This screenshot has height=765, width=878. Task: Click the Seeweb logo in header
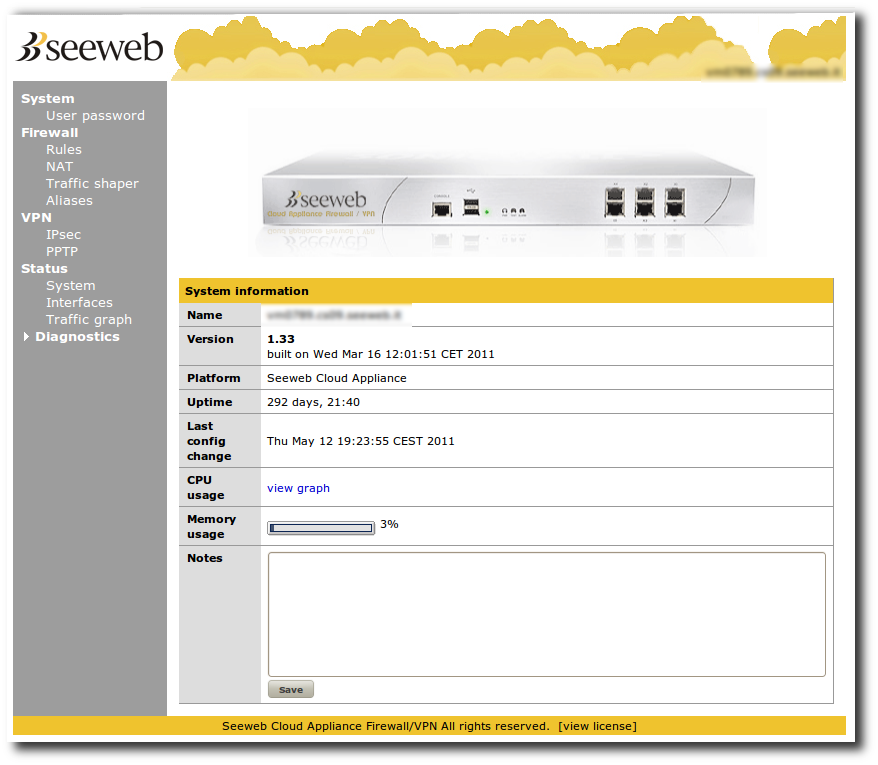[x=90, y=47]
